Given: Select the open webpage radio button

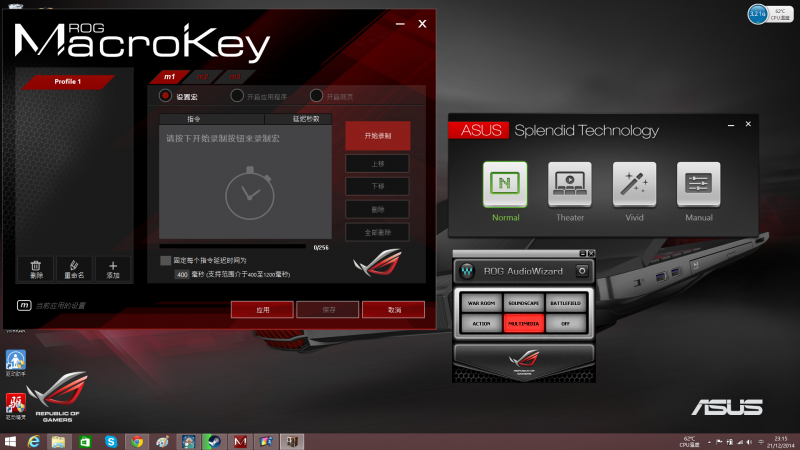Looking at the screenshot, I should tap(316, 96).
